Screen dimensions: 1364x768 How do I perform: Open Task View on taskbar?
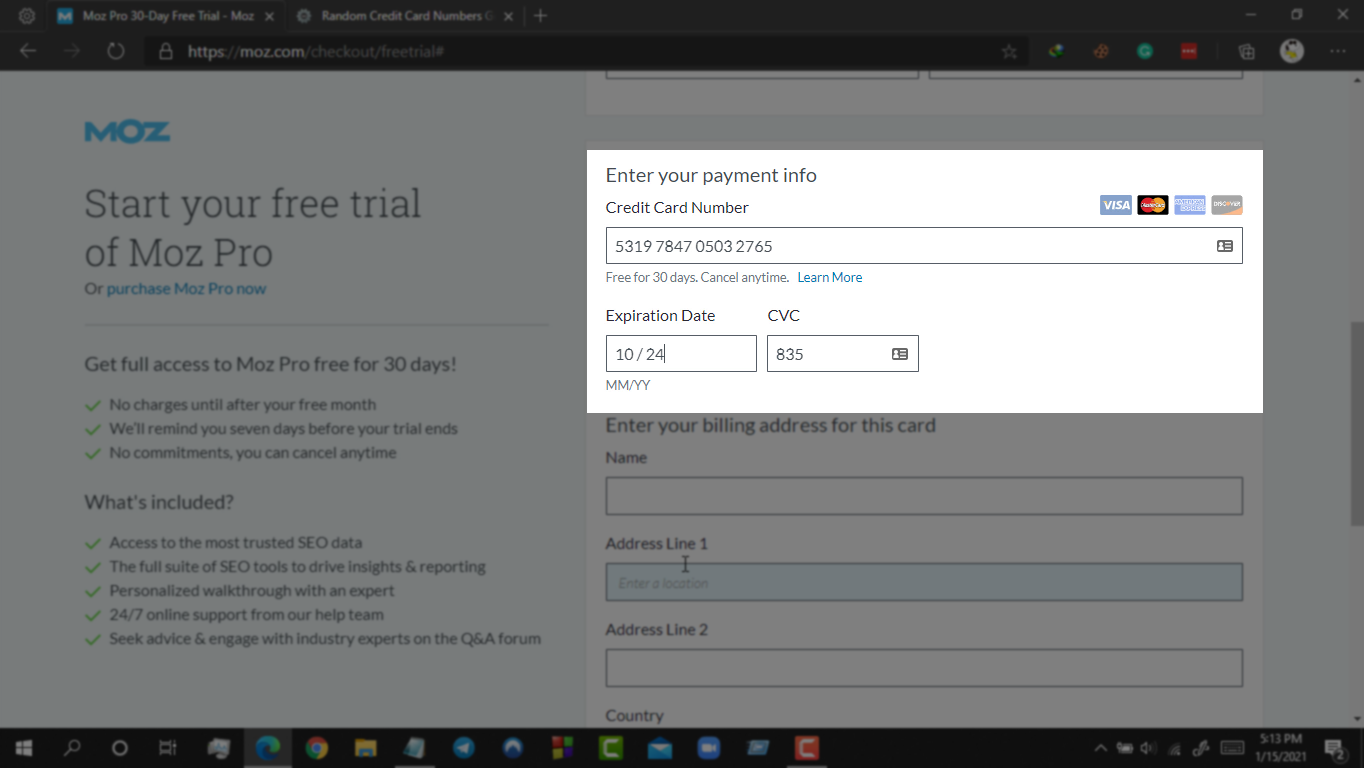coord(168,748)
